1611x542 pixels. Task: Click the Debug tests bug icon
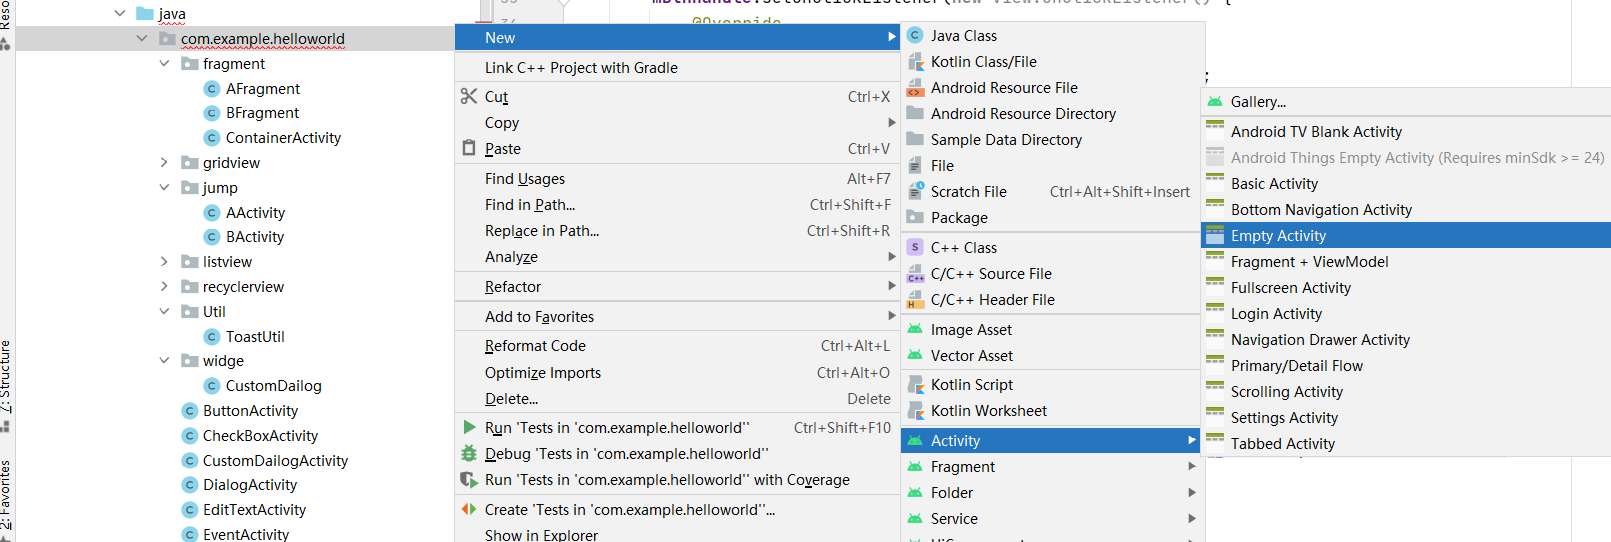point(468,453)
